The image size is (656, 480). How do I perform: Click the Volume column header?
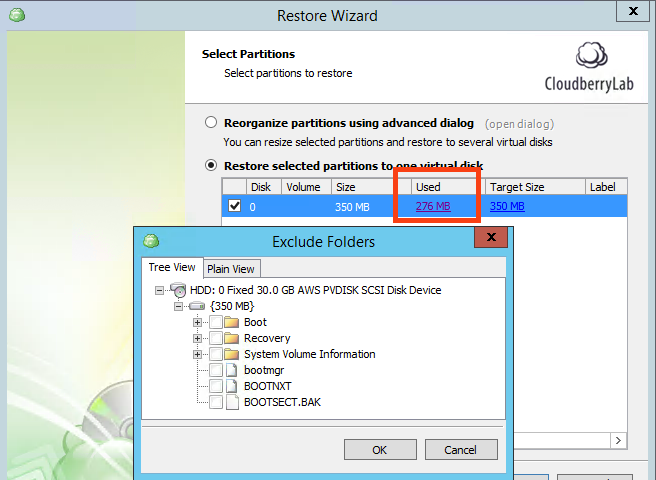pyautogui.click(x=306, y=187)
